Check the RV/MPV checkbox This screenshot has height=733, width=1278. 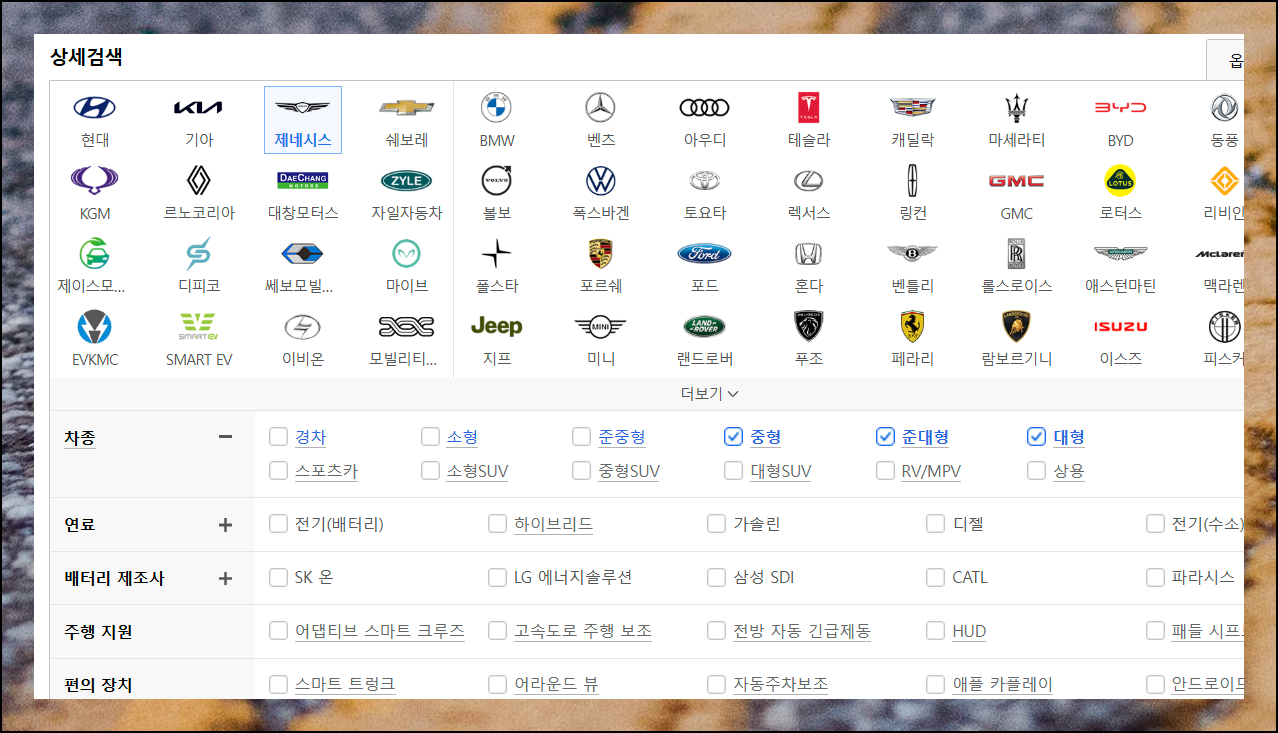tap(885, 470)
